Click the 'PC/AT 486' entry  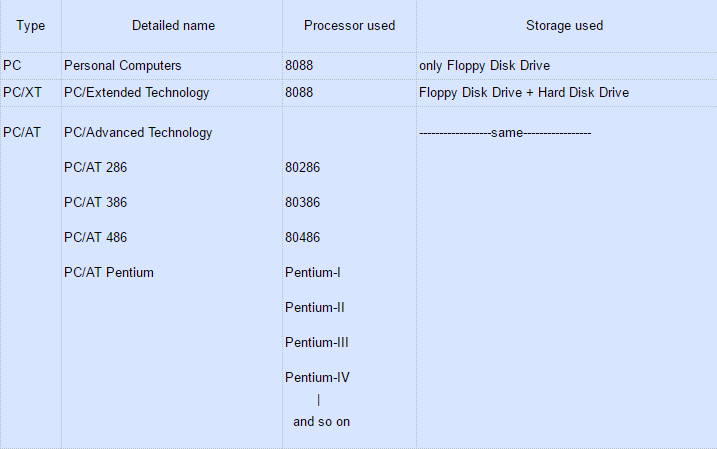(x=95, y=238)
